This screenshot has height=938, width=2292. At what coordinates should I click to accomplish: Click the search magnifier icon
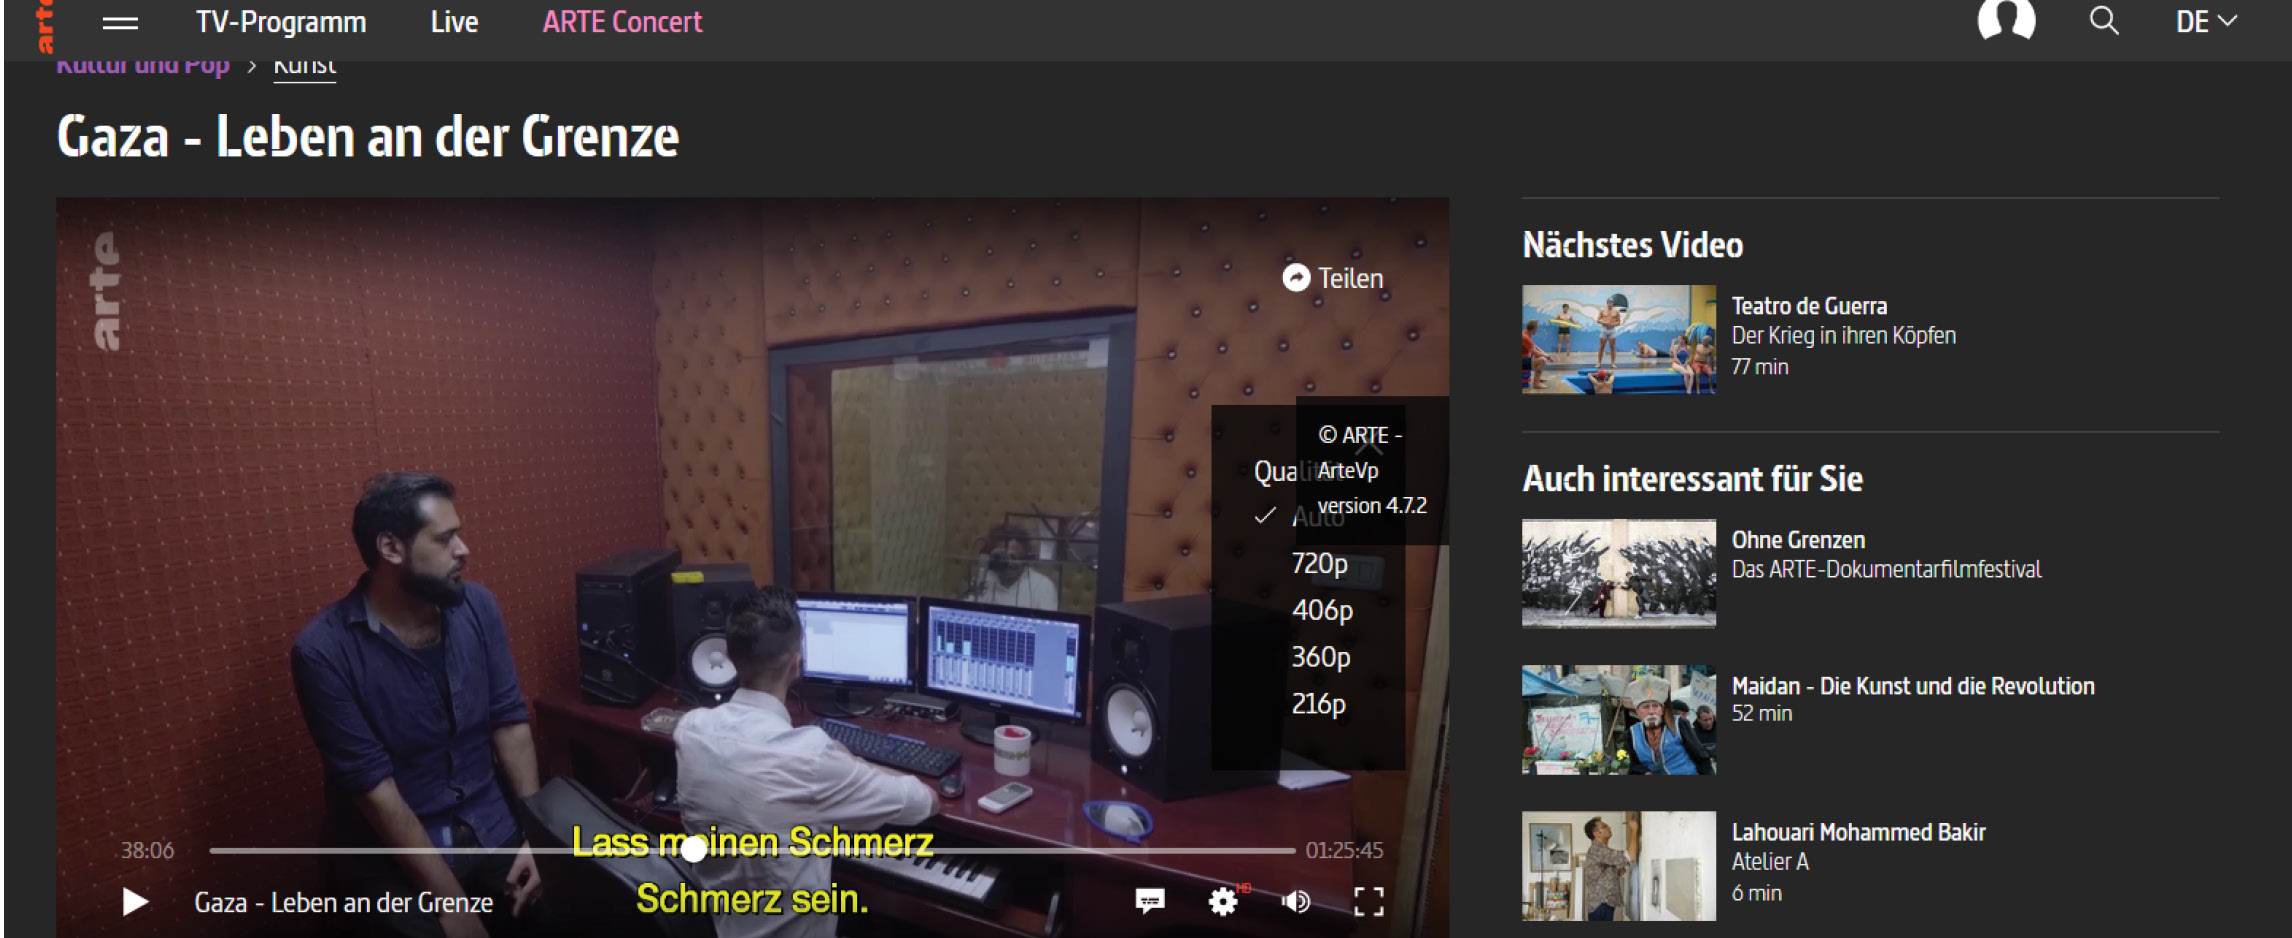[2103, 21]
